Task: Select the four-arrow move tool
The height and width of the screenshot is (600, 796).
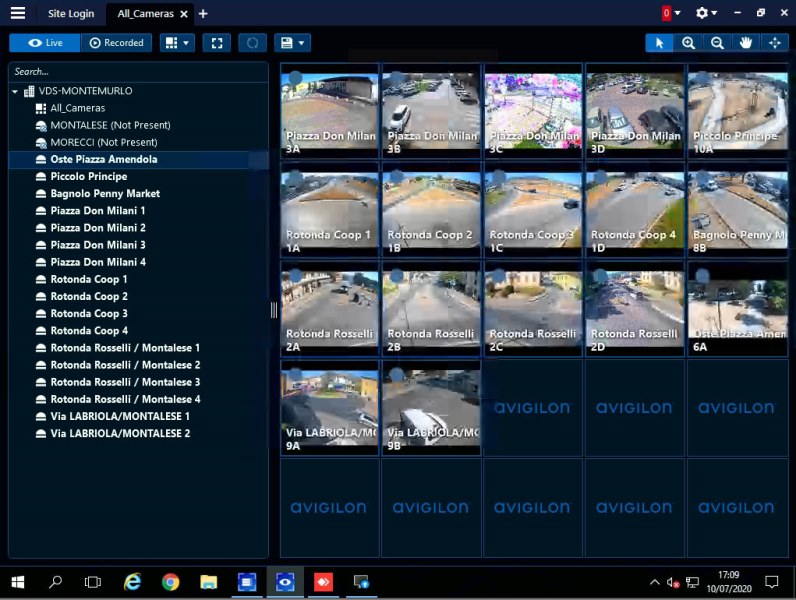Action: pyautogui.click(x=774, y=43)
